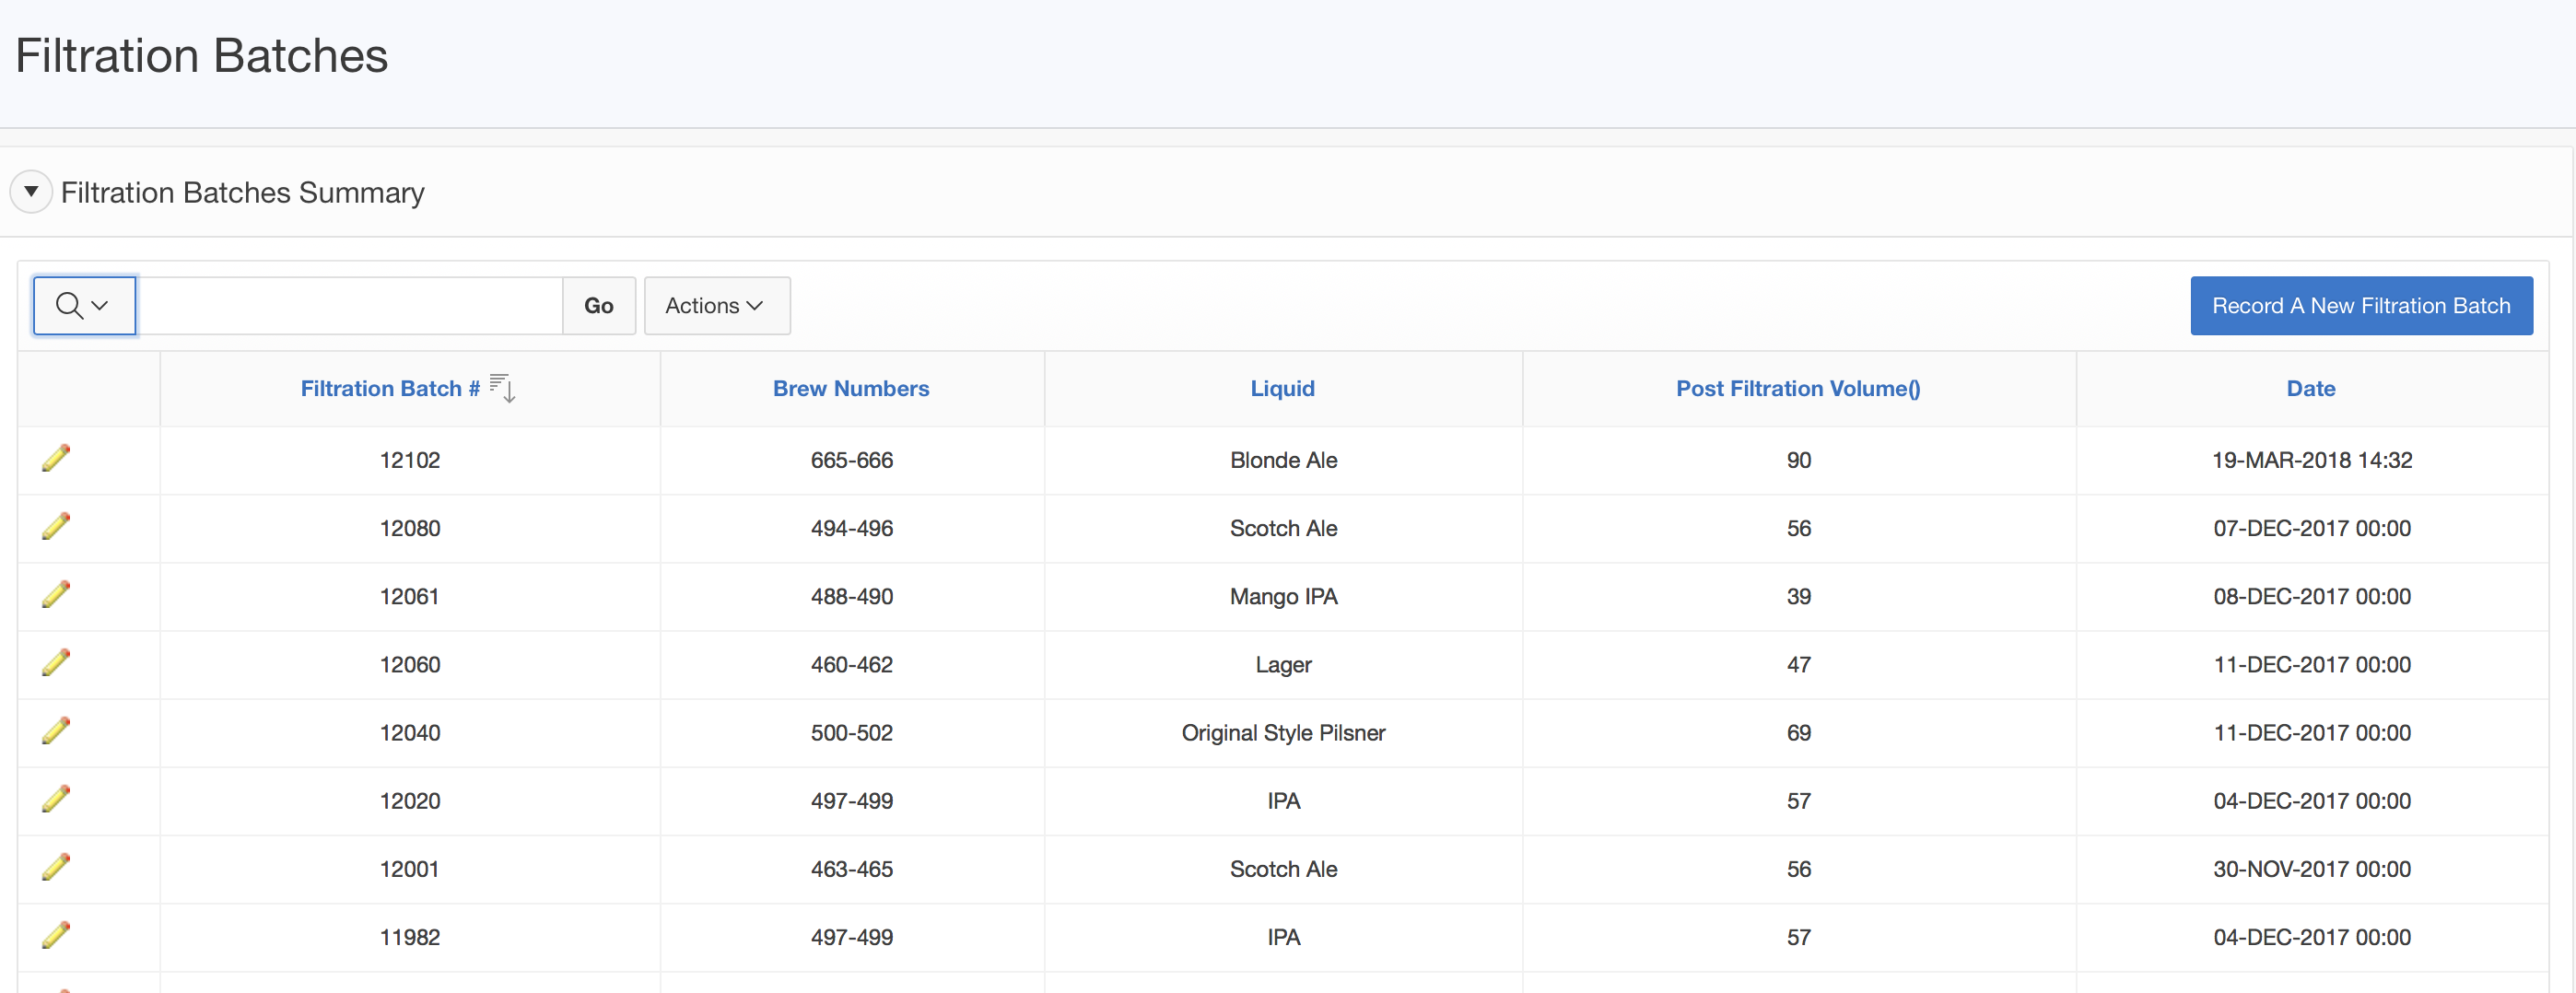The width and height of the screenshot is (2576, 993).
Task: Click the descending sort arrow icon
Action: (x=503, y=388)
